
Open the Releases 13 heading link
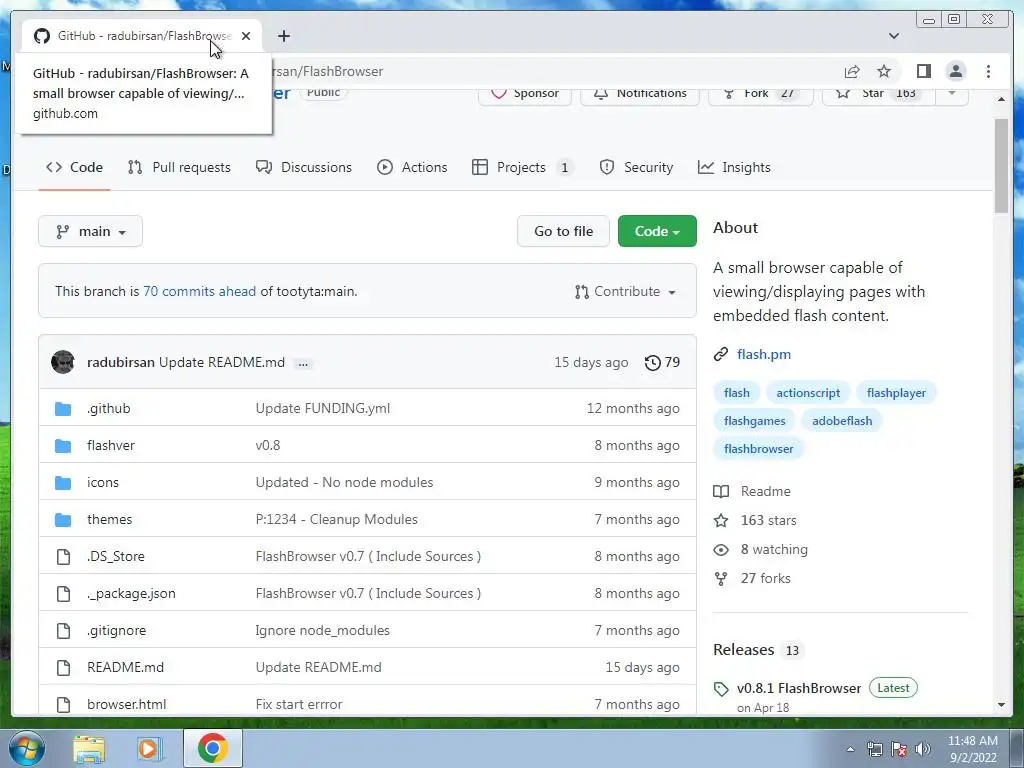tap(758, 650)
